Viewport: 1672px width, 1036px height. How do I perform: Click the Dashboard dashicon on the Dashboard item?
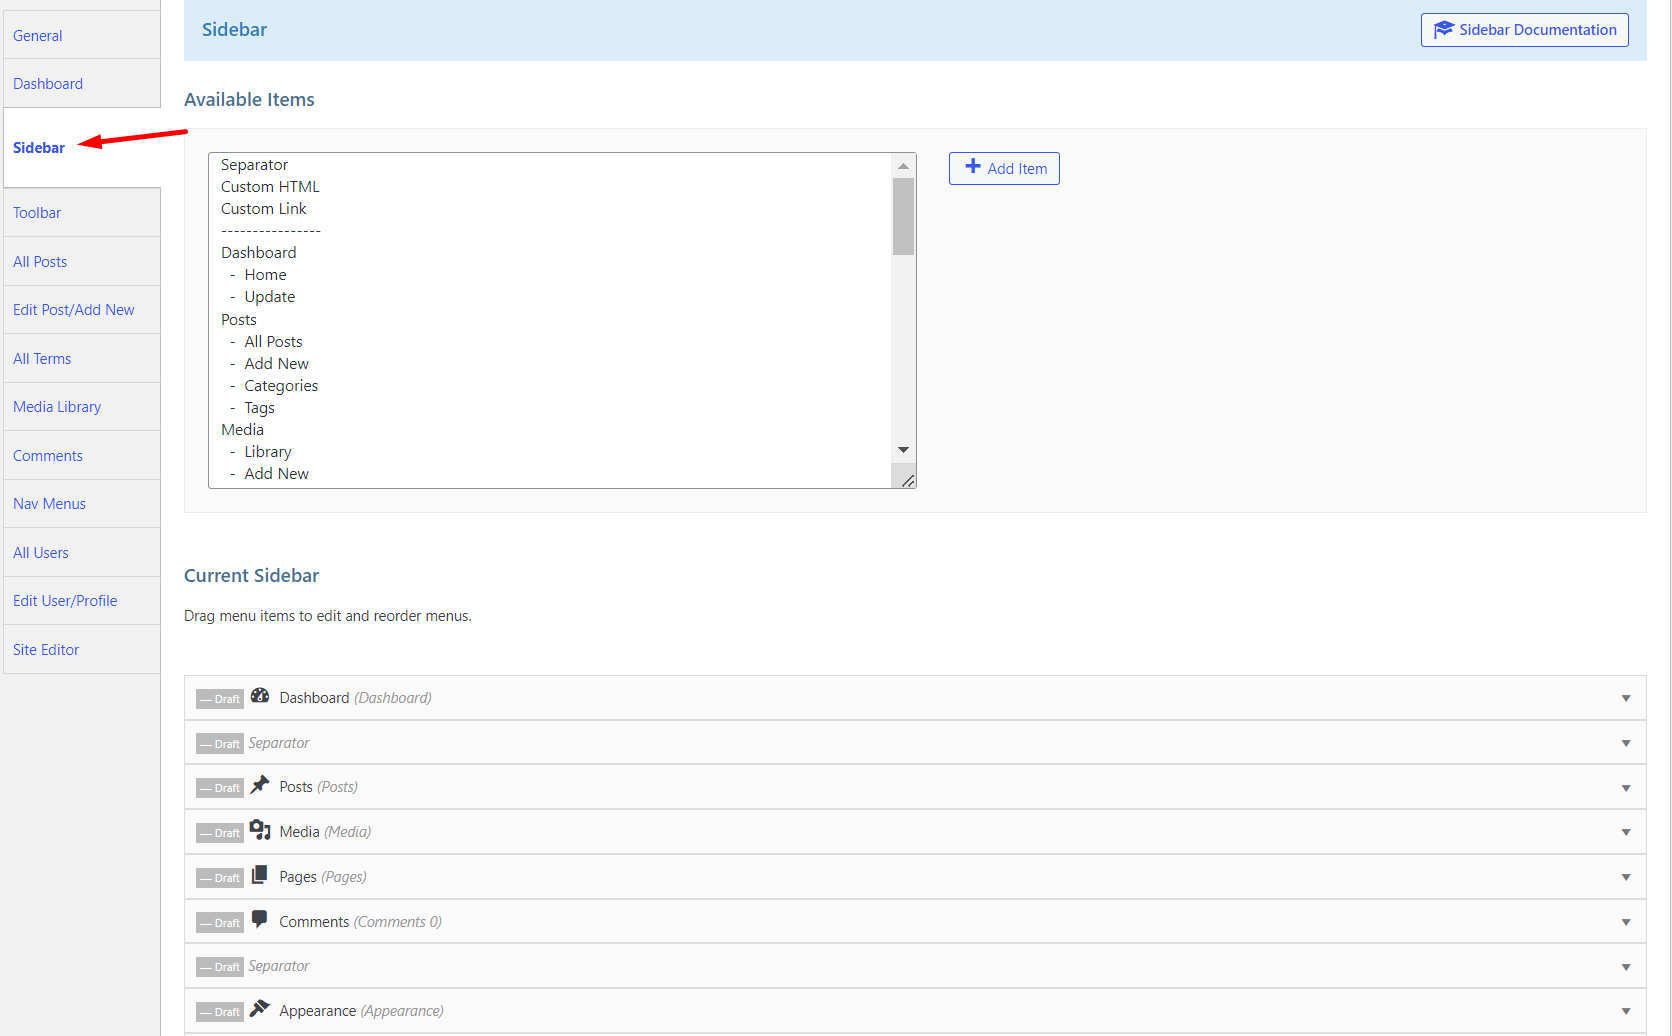(260, 696)
